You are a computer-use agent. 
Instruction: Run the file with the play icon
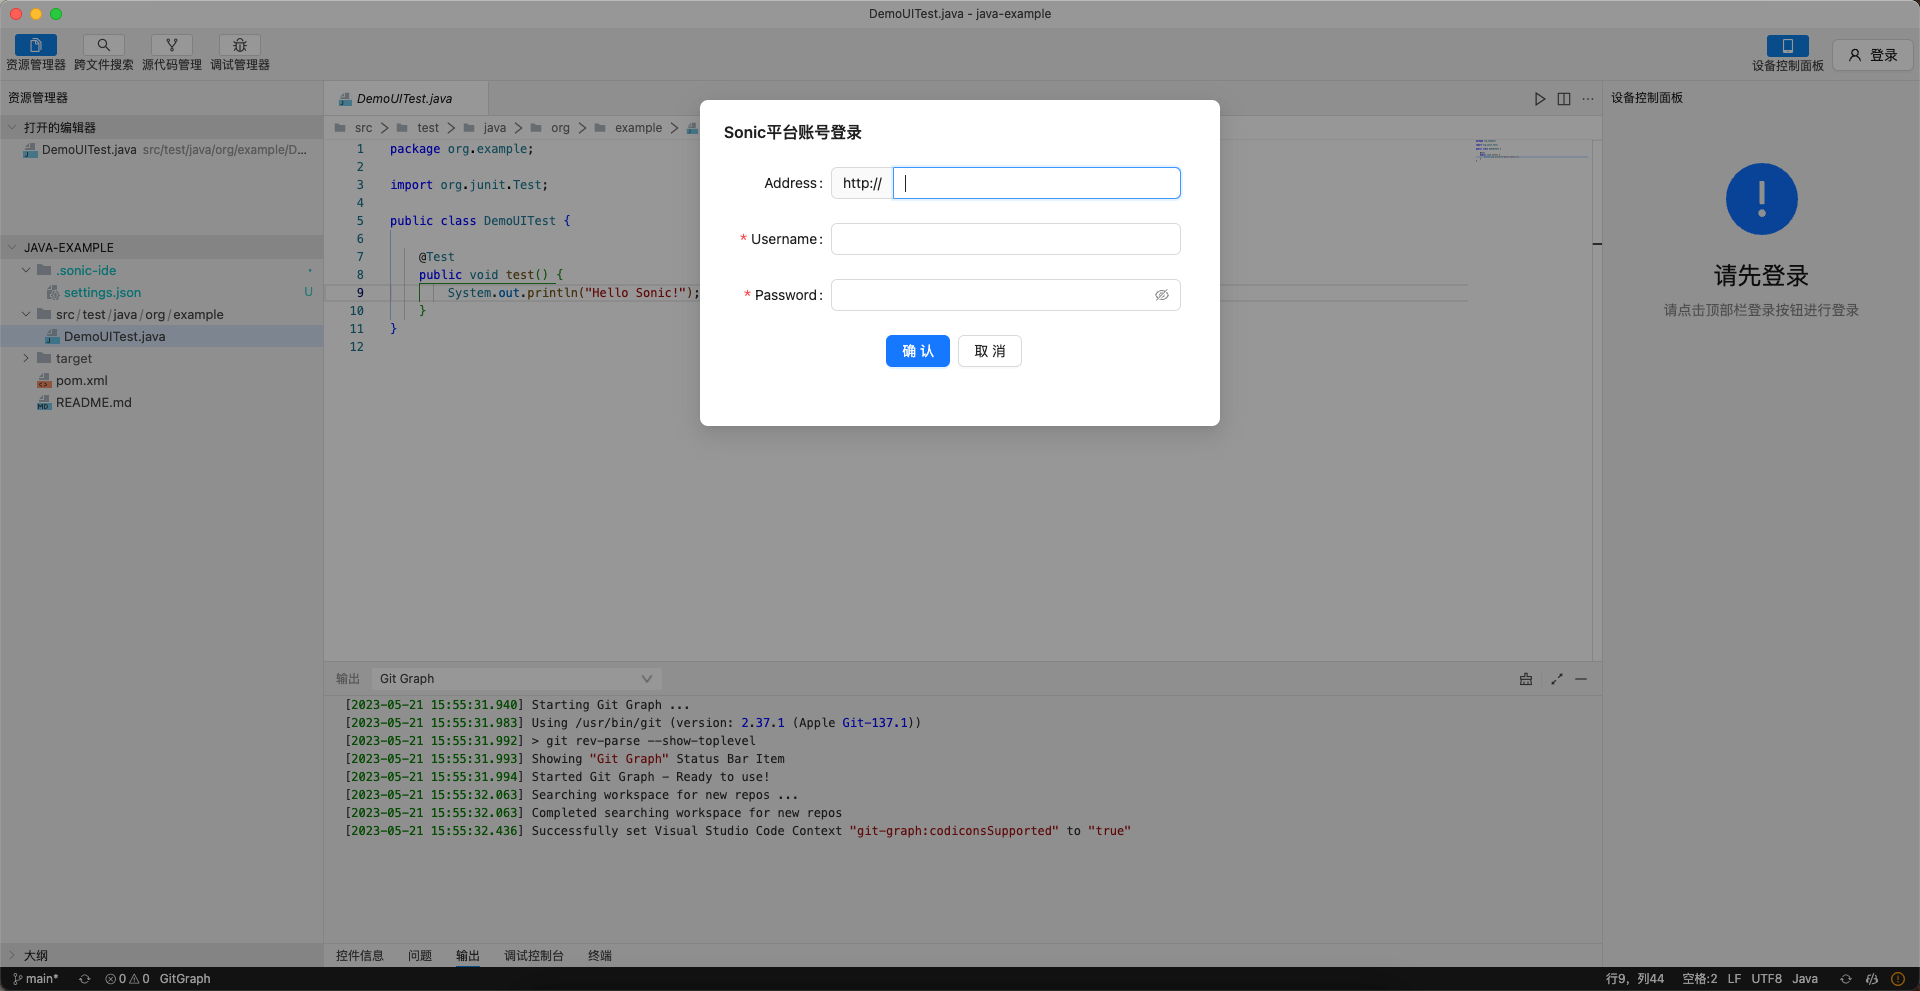tap(1540, 99)
